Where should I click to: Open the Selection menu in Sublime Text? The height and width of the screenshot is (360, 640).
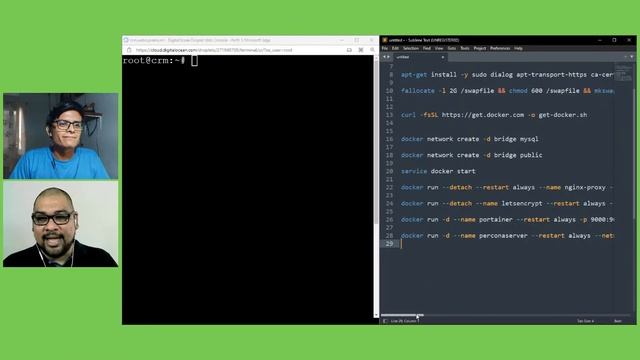(411, 48)
